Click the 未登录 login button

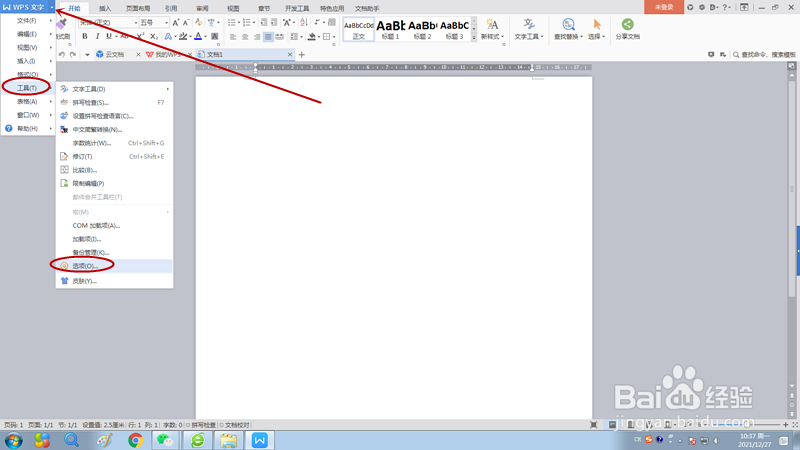pos(664,7)
